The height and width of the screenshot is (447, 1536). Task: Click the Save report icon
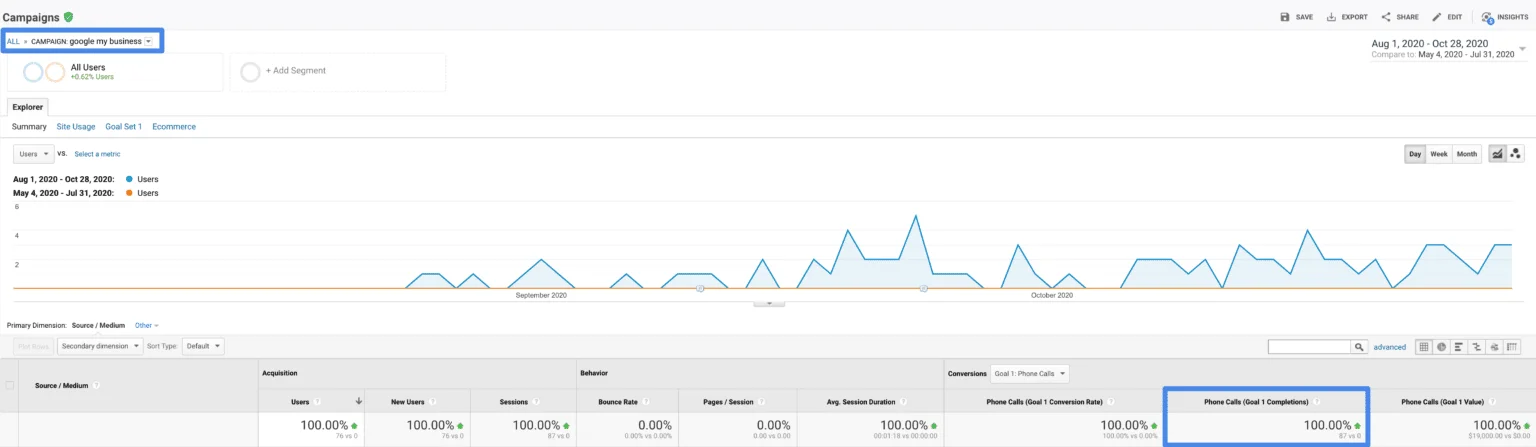[1285, 17]
